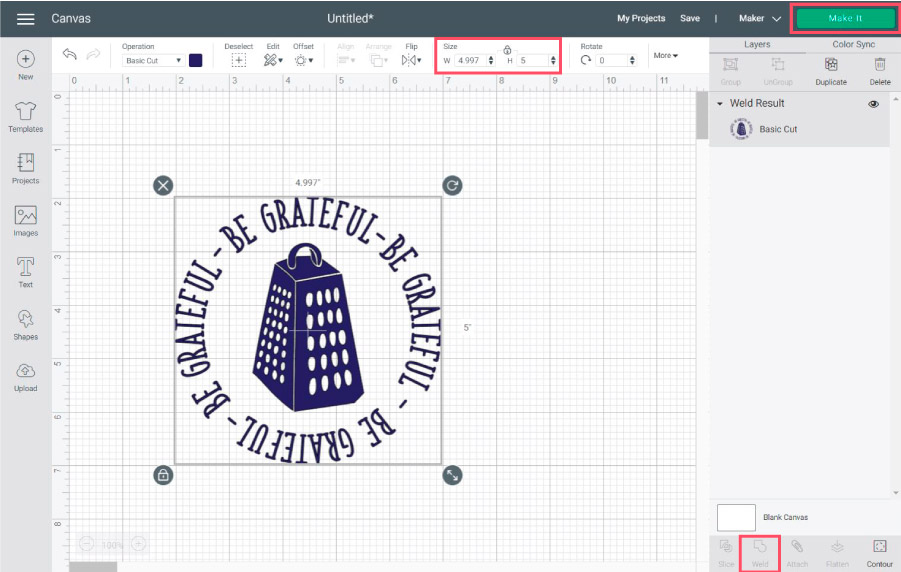Viewport: 901px width, 572px height.
Task: Hide the Weld Result layer
Action: [873, 104]
